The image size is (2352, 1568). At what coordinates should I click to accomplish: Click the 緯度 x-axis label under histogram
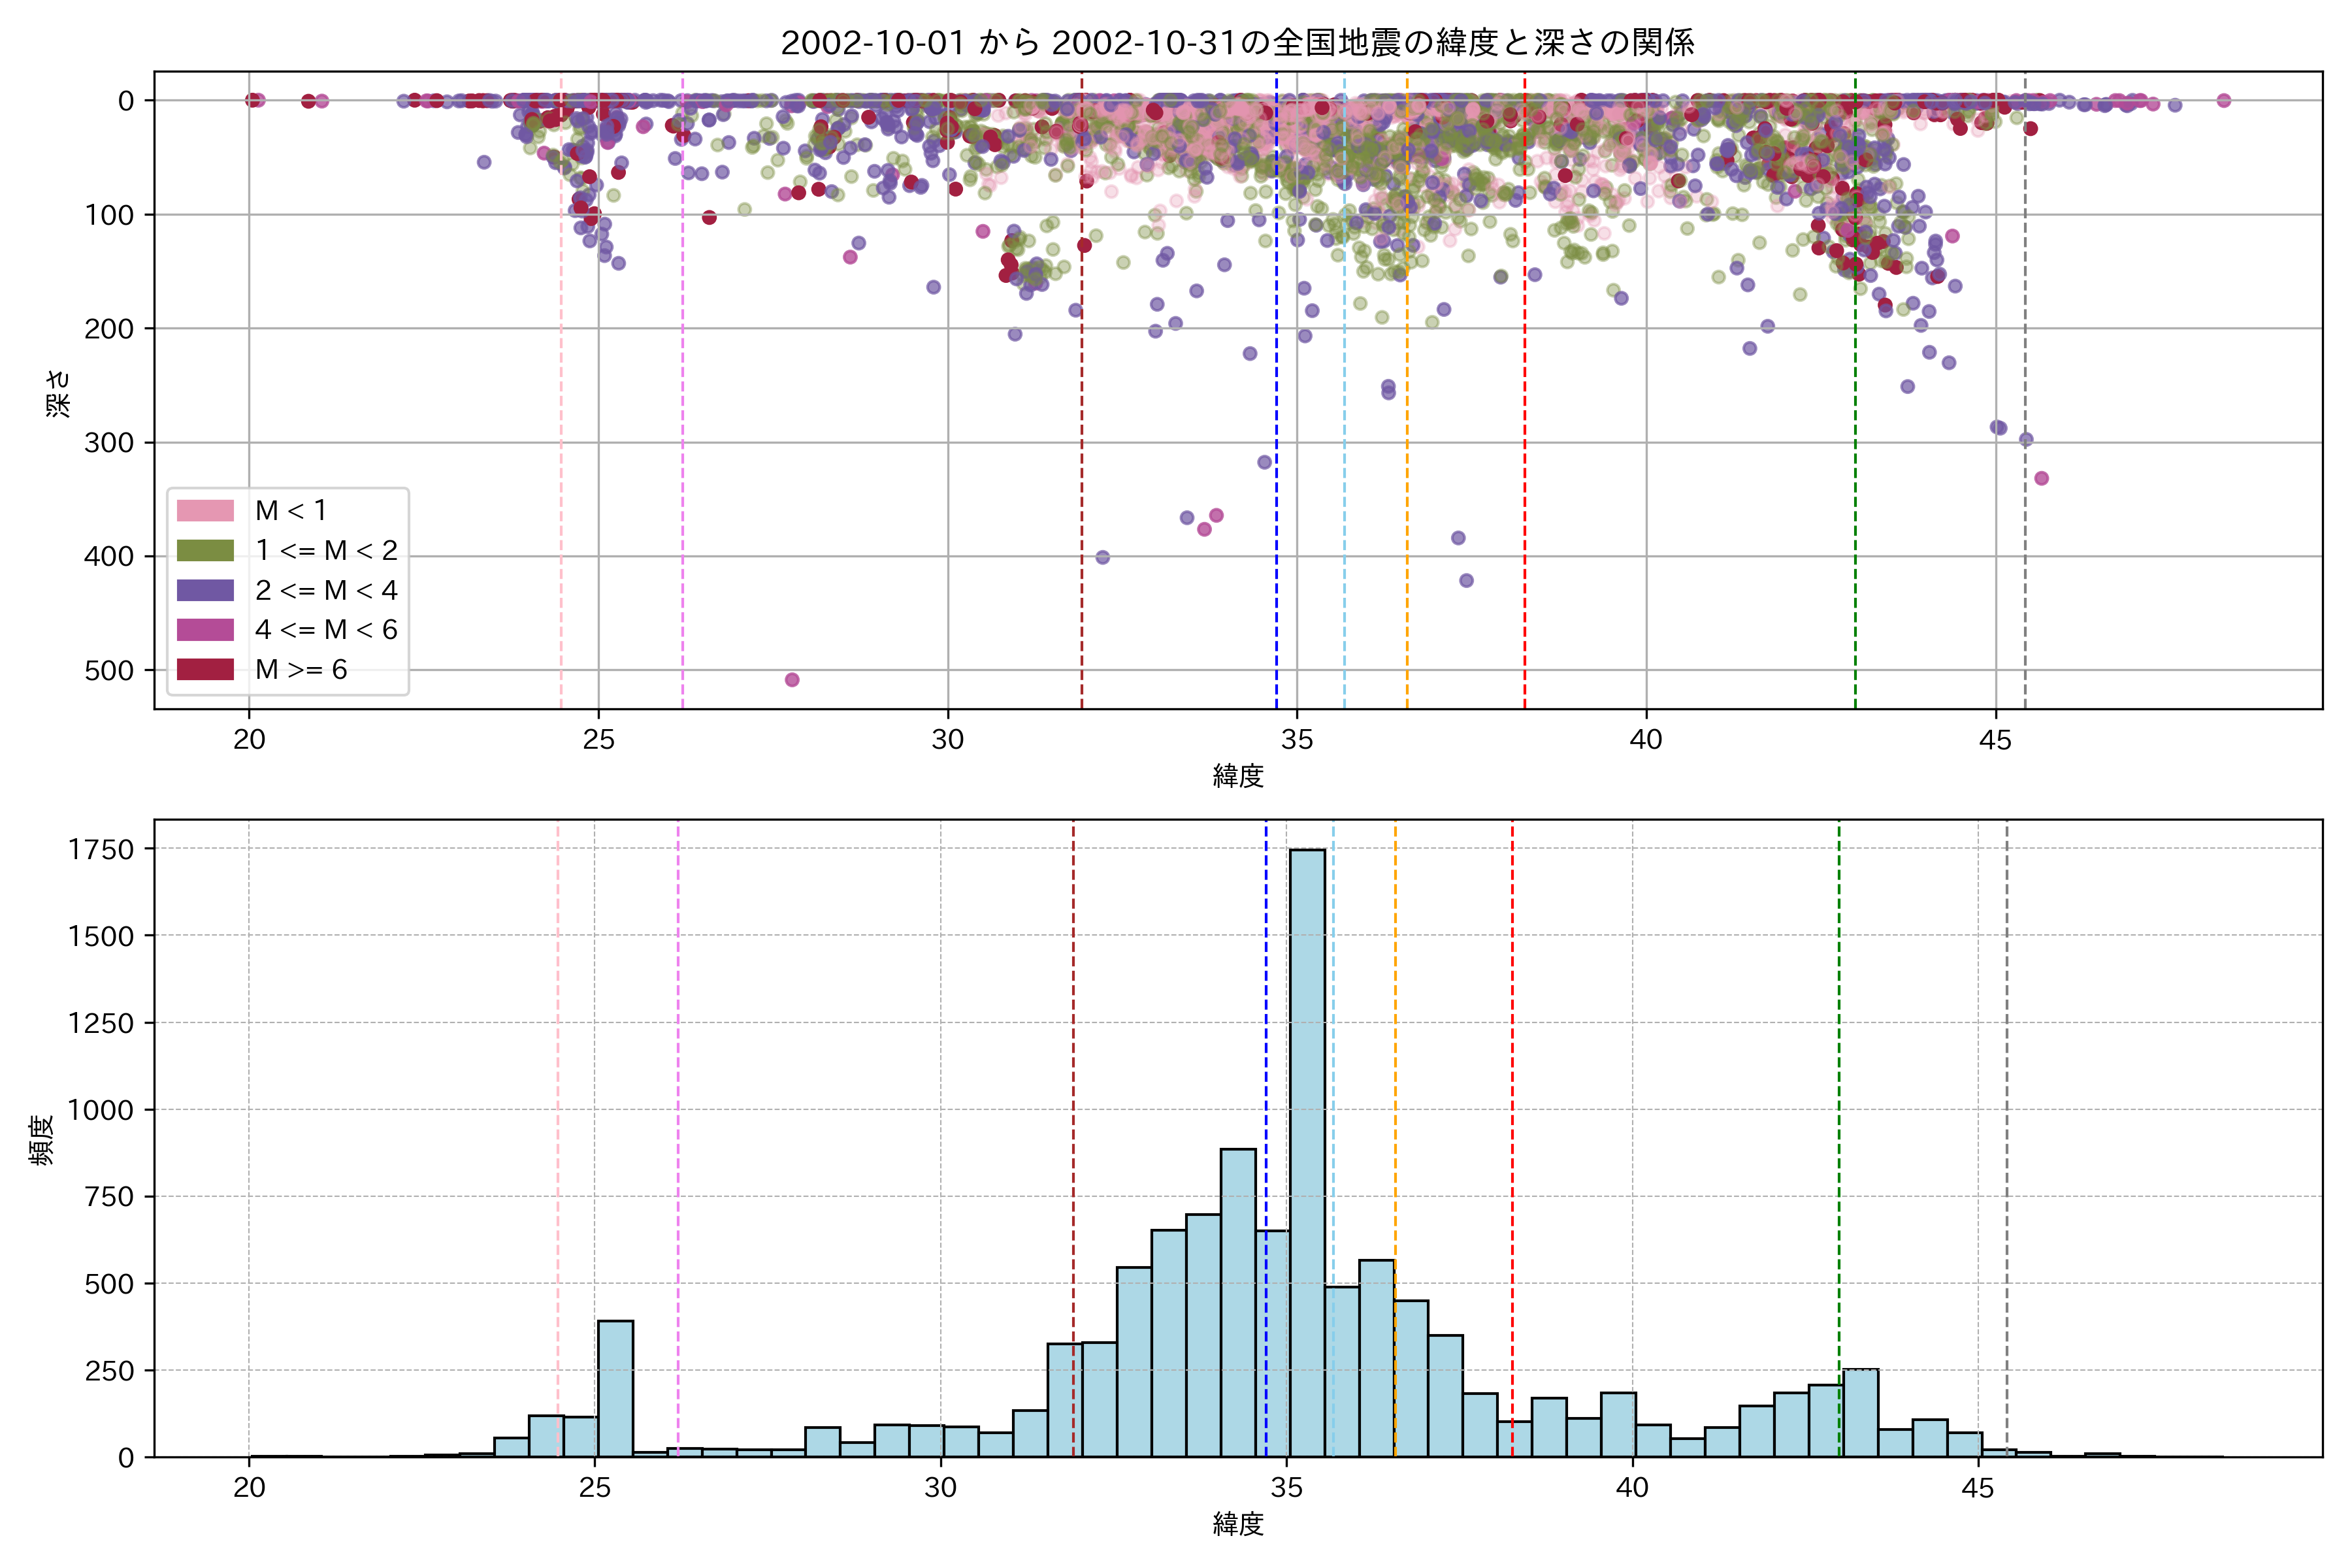click(1238, 1524)
